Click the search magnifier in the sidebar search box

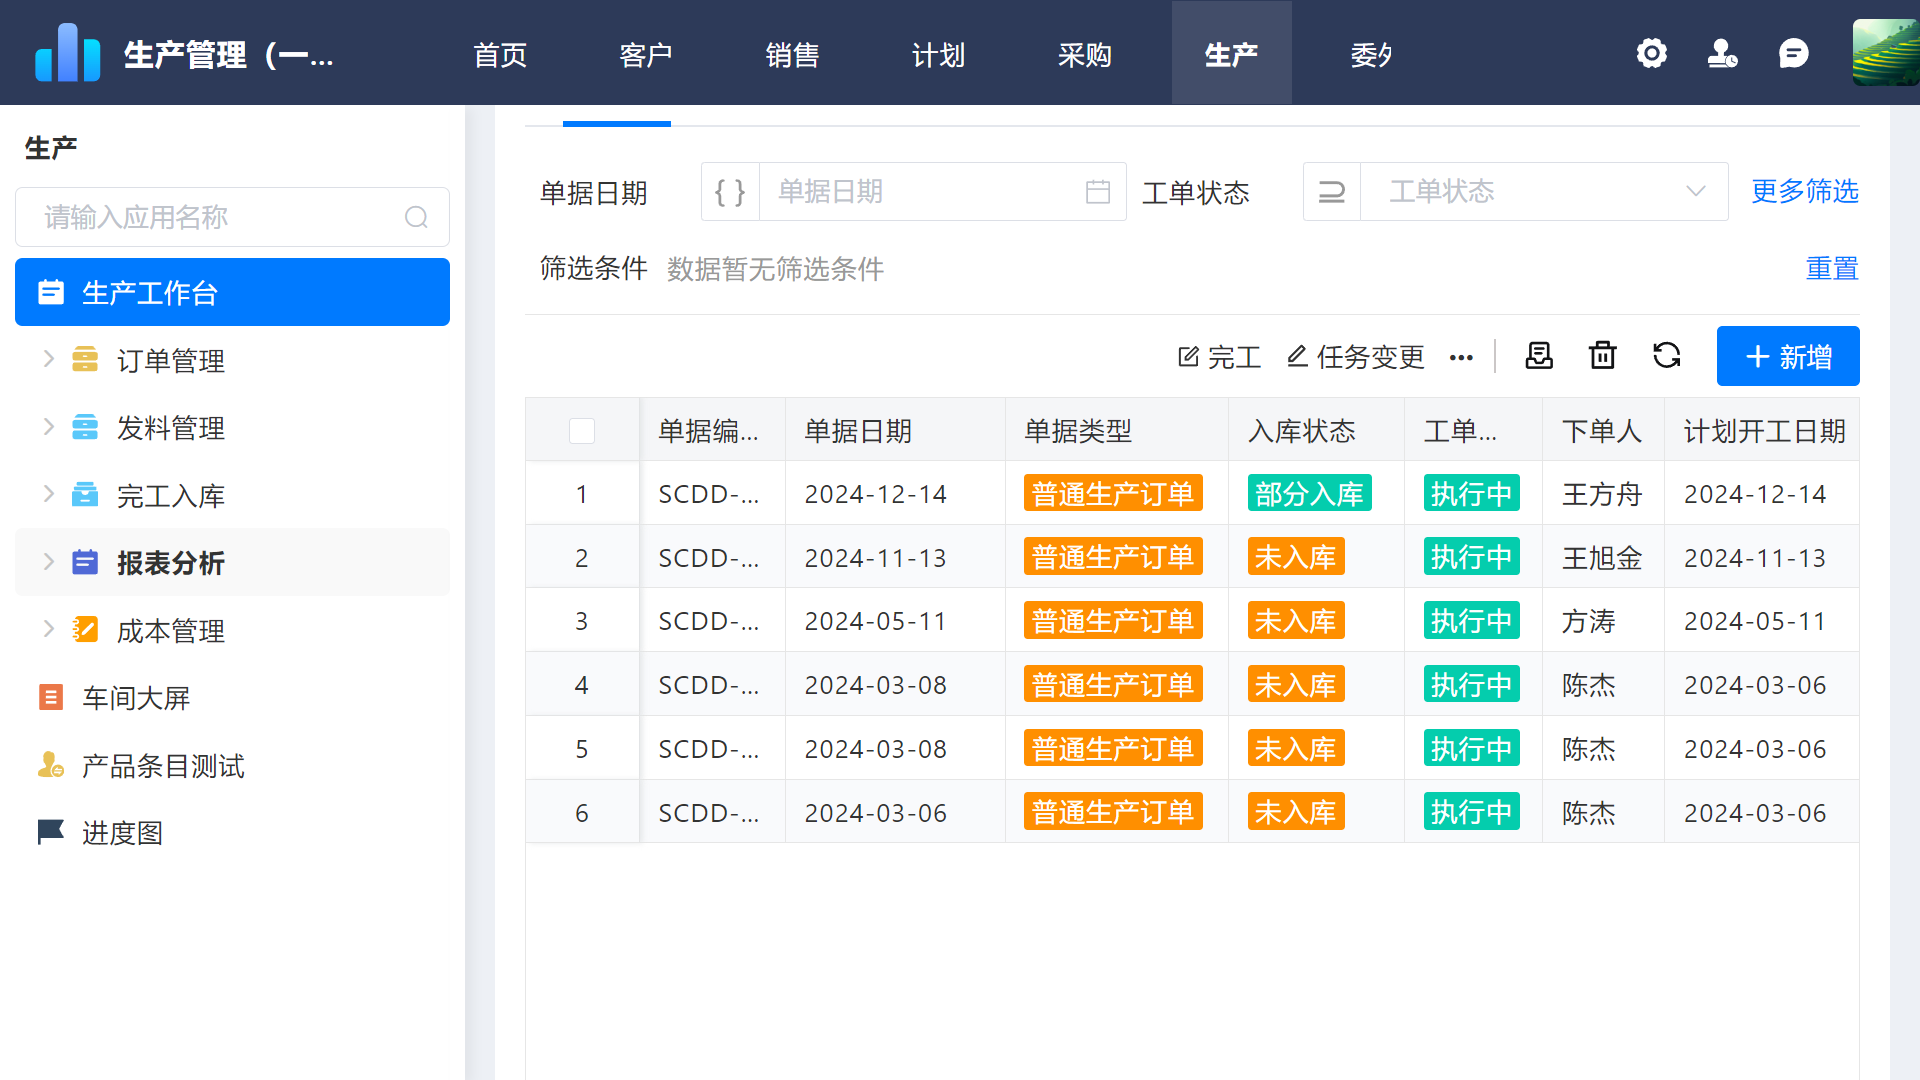point(417,217)
